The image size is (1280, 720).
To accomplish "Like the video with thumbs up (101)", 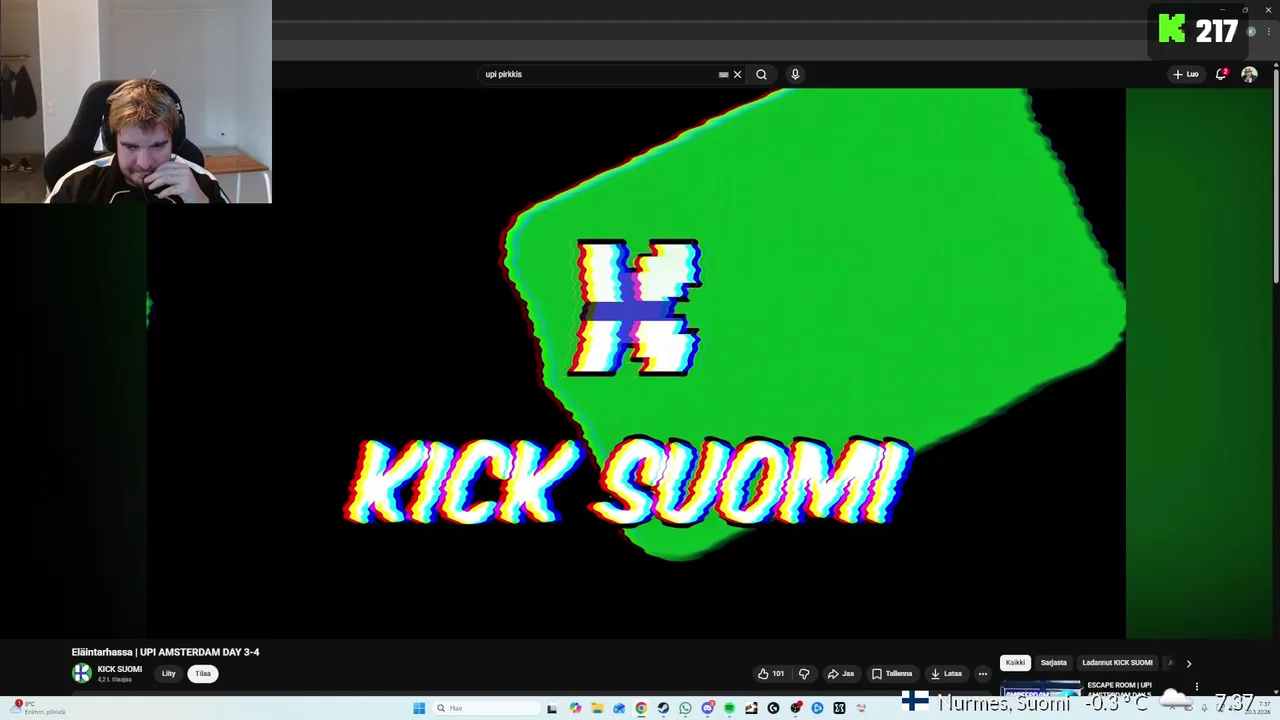I will pos(771,674).
